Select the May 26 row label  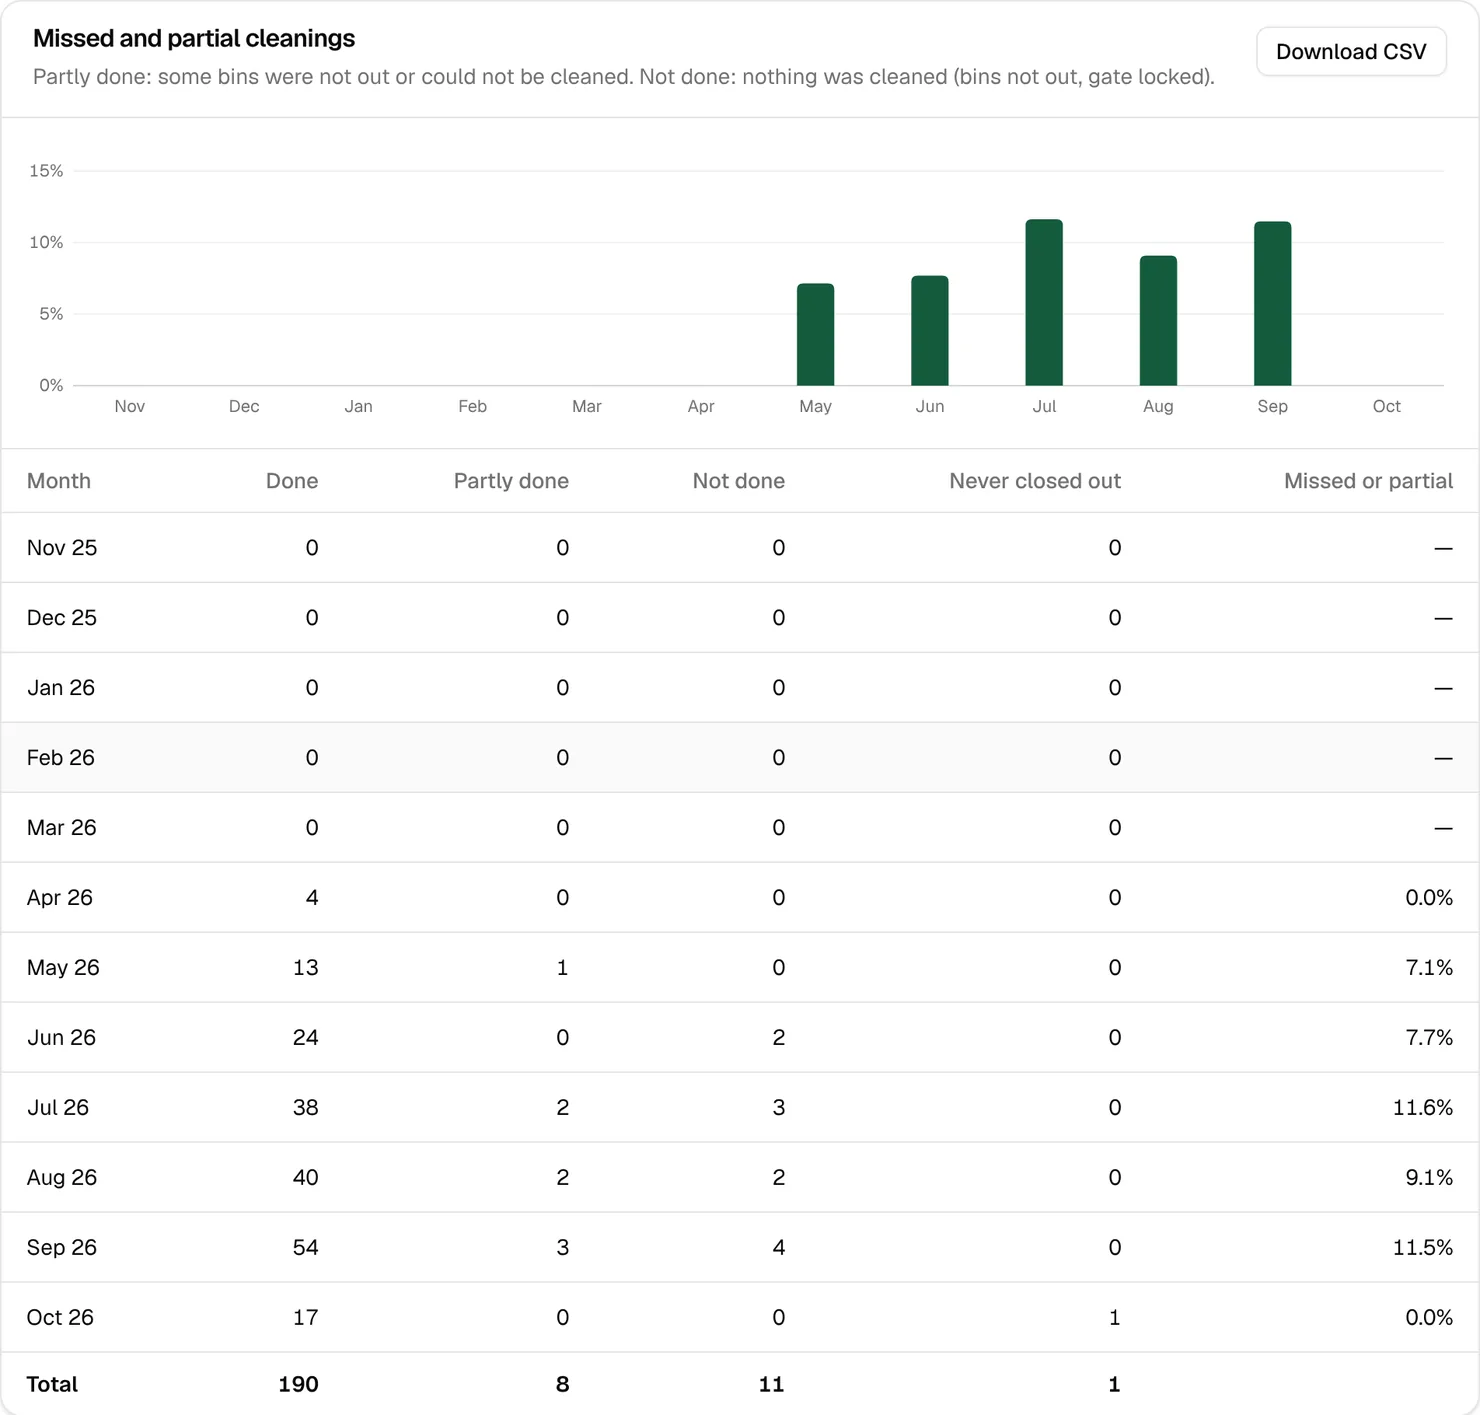point(63,968)
